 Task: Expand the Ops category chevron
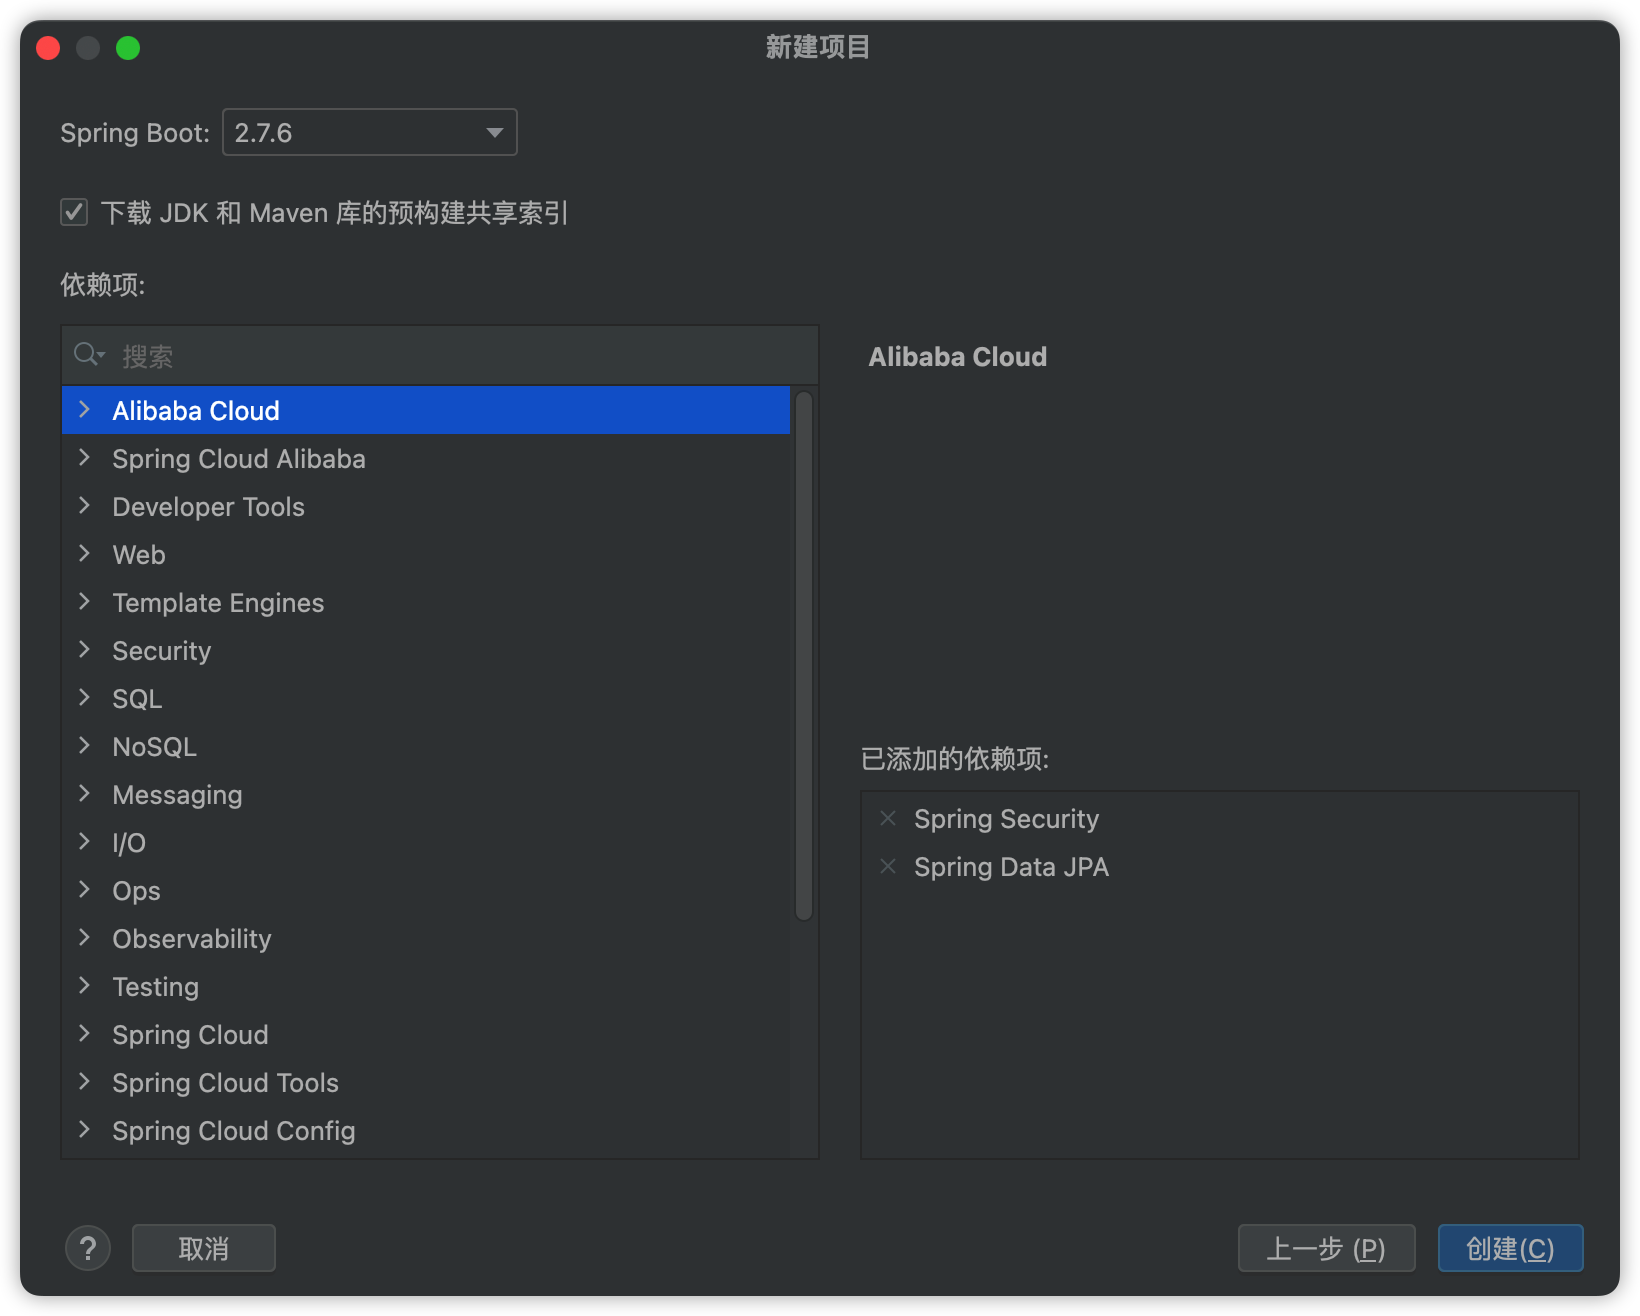click(85, 890)
